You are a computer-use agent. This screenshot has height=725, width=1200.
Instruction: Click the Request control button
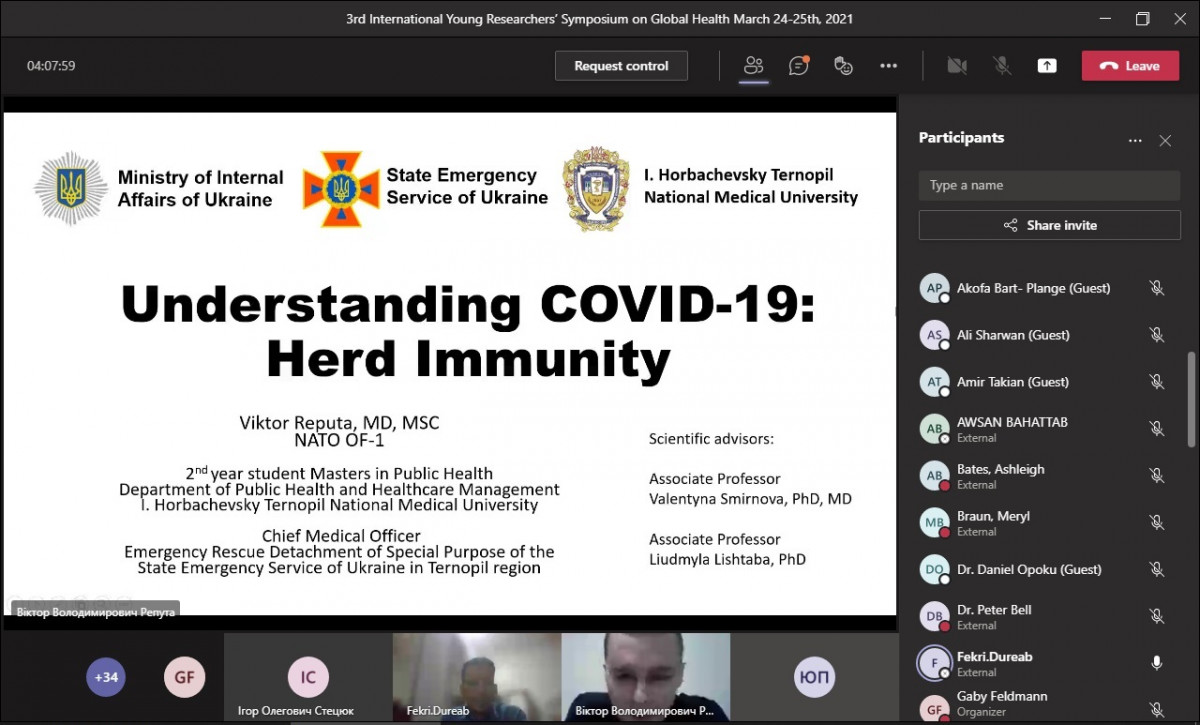[621, 66]
